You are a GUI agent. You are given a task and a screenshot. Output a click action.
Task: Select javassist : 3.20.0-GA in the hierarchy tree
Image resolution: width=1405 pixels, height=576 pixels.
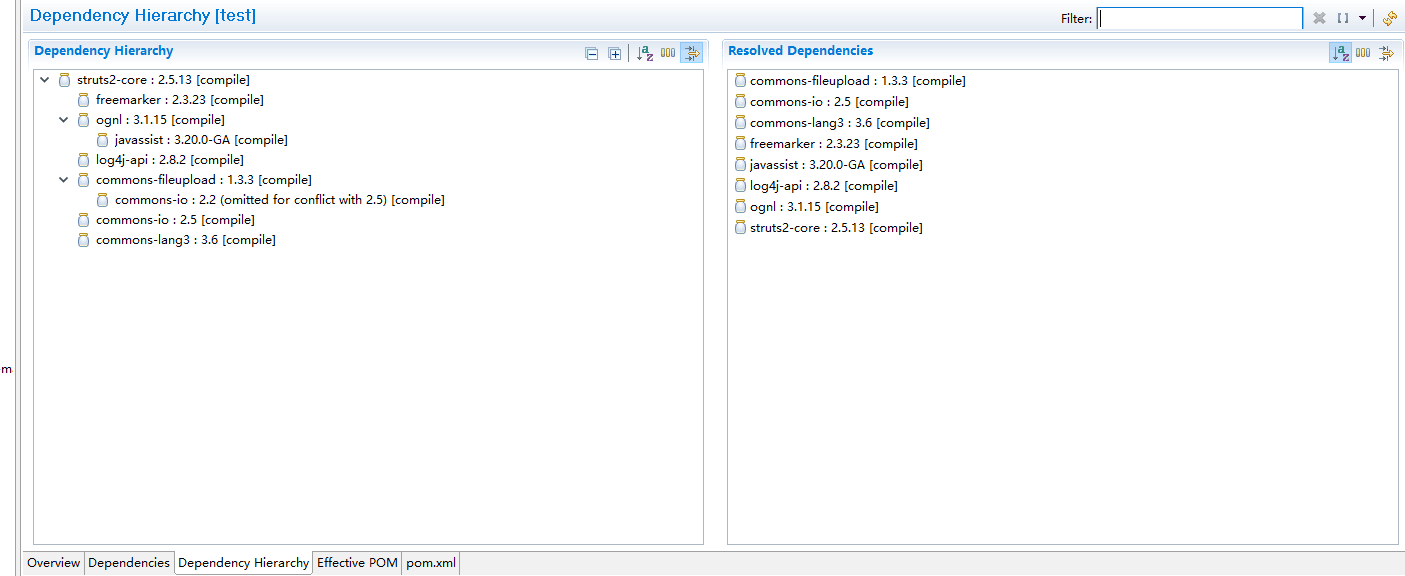pos(201,140)
